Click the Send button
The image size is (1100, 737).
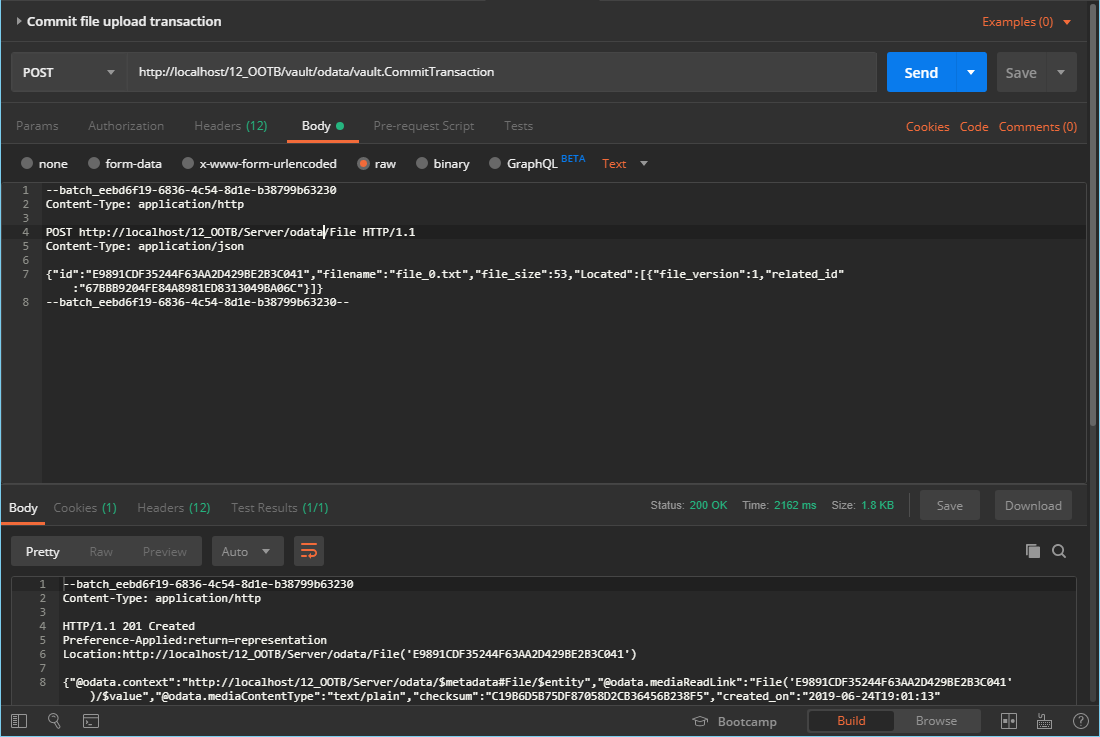point(921,73)
